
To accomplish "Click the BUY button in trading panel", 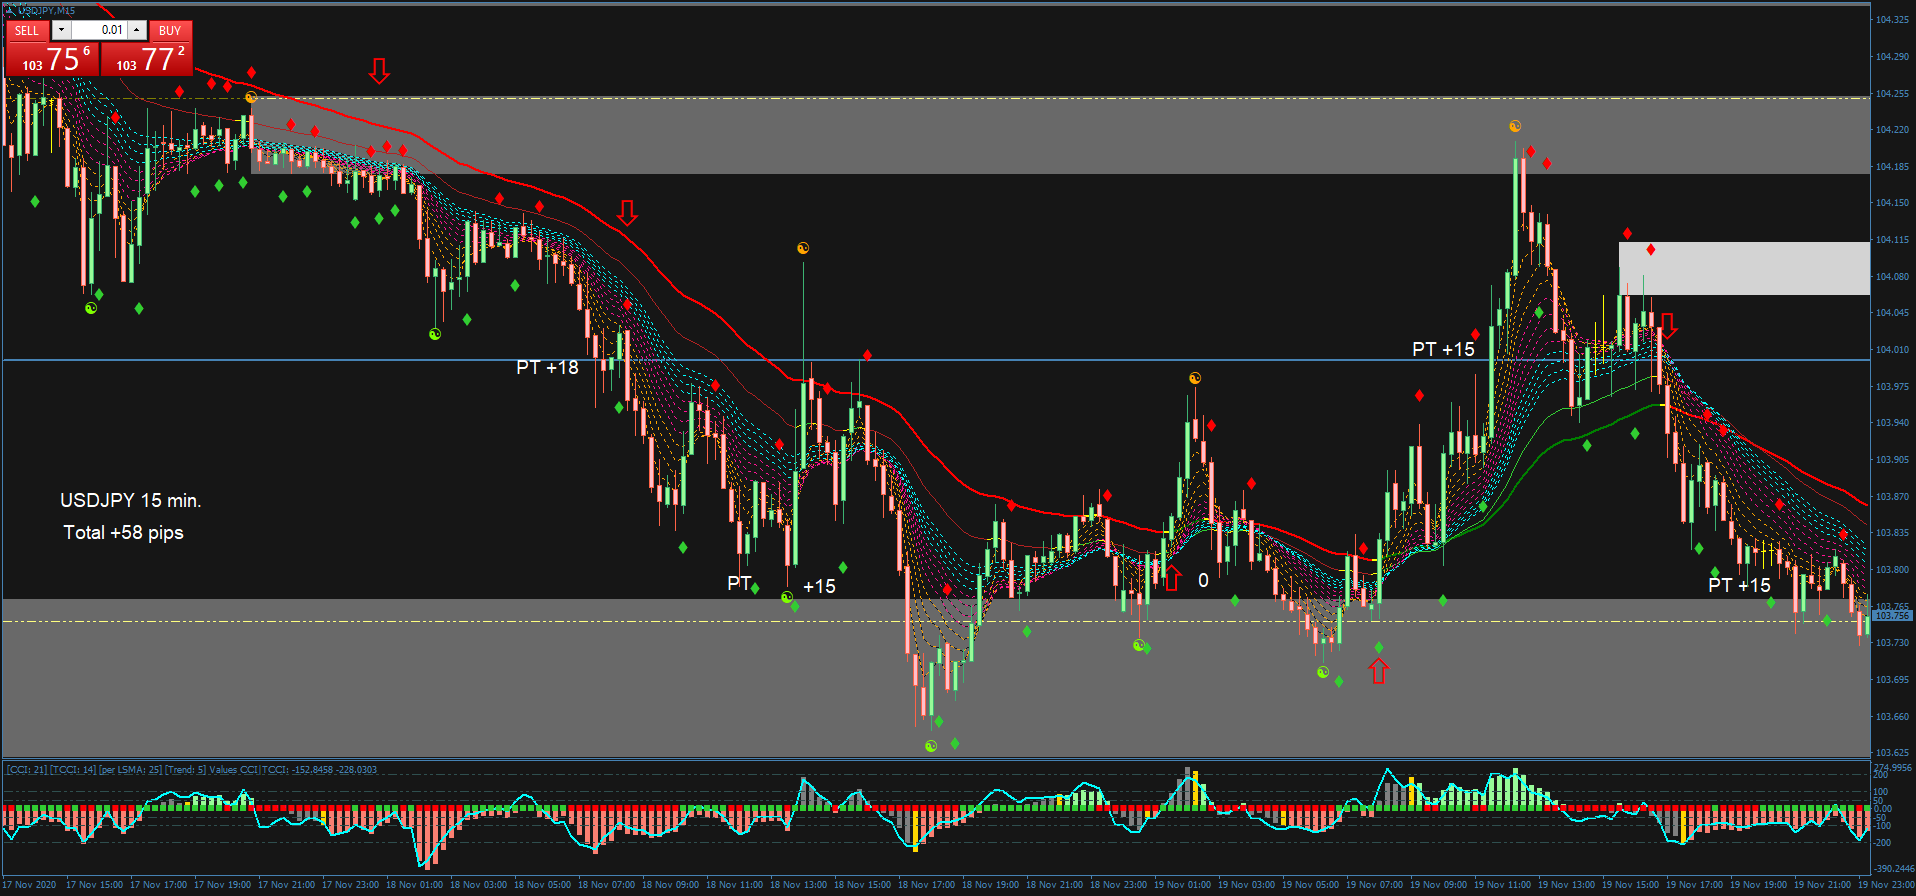I will pos(170,30).
